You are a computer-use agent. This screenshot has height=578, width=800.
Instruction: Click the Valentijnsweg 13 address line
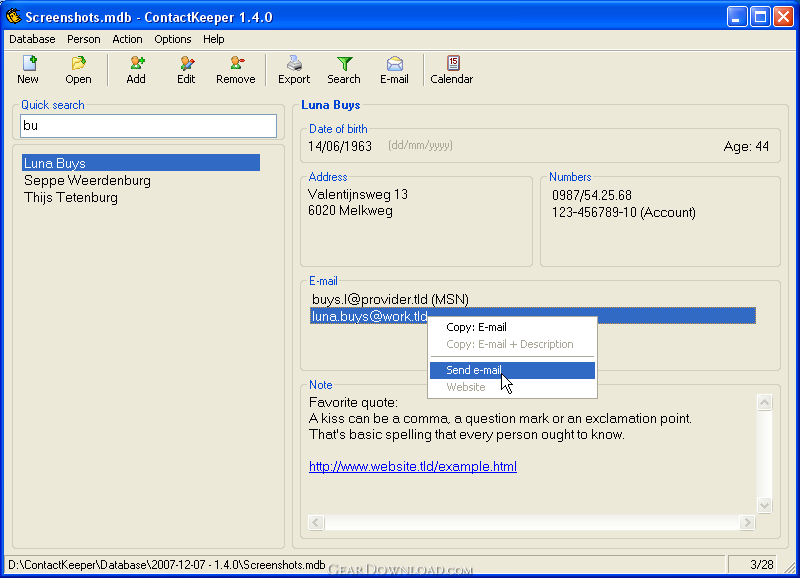[358, 194]
